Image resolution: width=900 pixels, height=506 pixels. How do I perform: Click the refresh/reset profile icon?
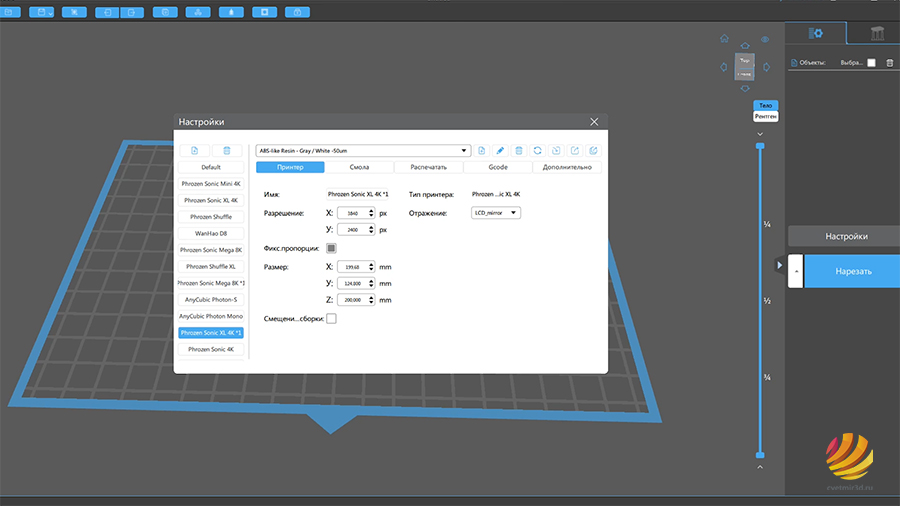537,150
